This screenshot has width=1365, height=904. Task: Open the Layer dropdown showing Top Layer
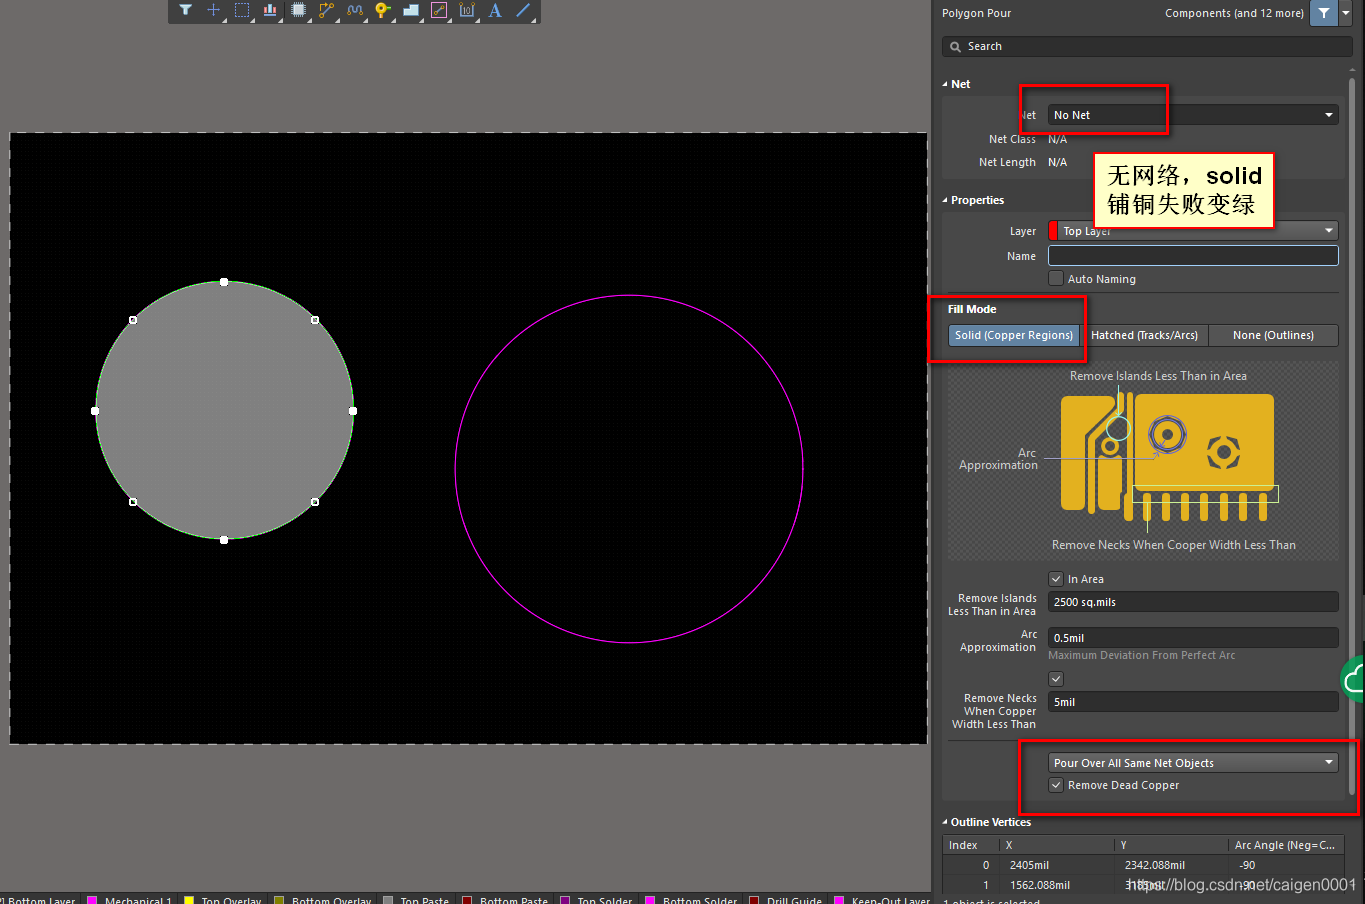[x=1193, y=231]
